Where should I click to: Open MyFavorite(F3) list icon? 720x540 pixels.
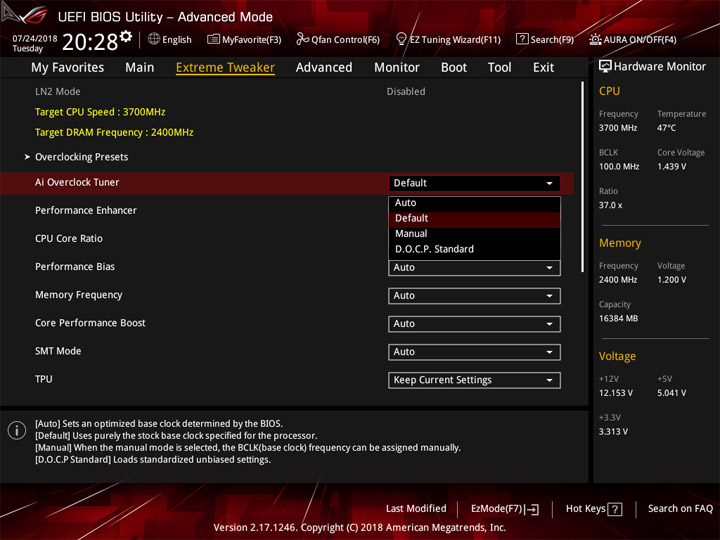click(x=213, y=39)
